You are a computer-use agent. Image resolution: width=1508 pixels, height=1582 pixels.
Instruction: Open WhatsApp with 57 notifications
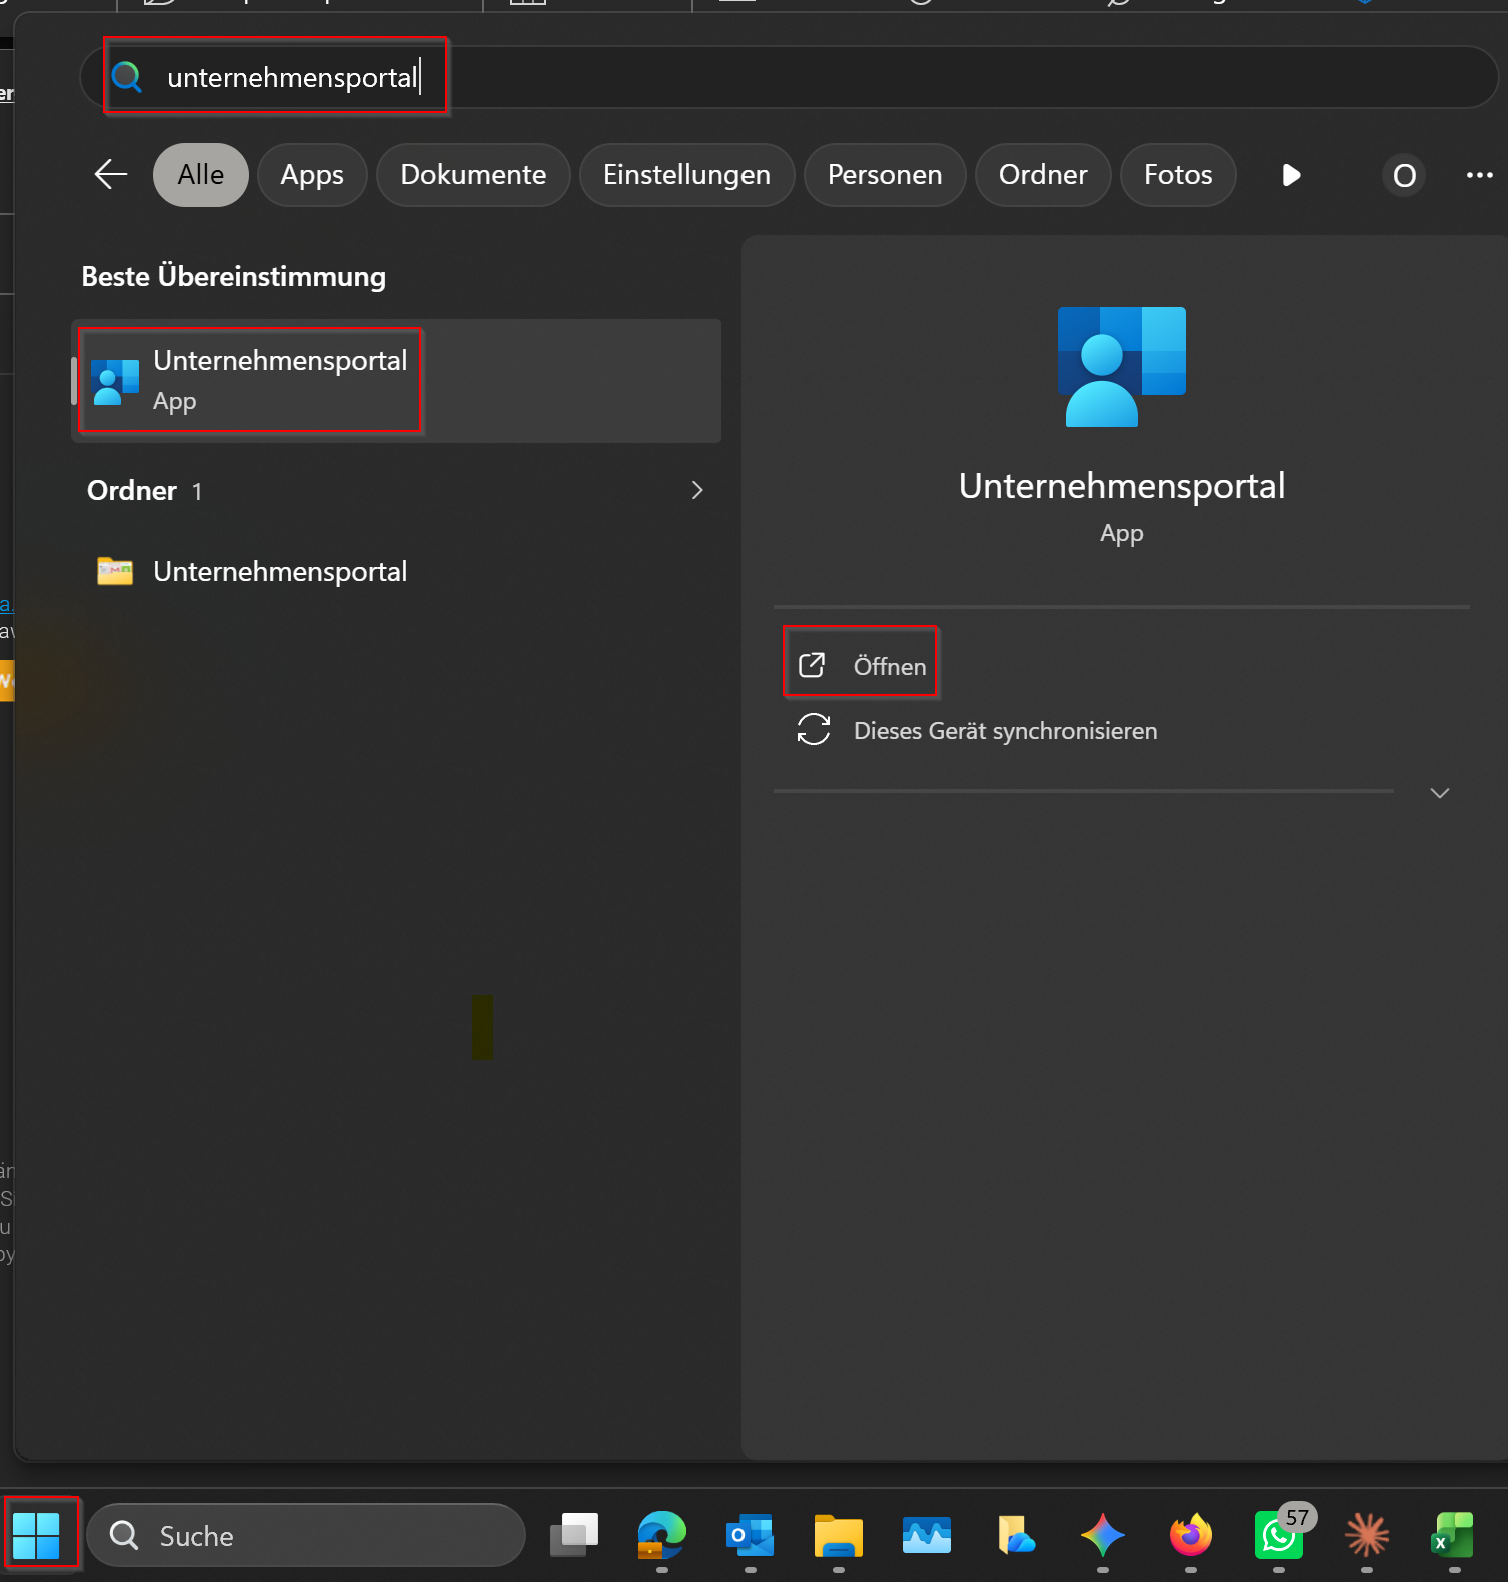[1279, 1535]
